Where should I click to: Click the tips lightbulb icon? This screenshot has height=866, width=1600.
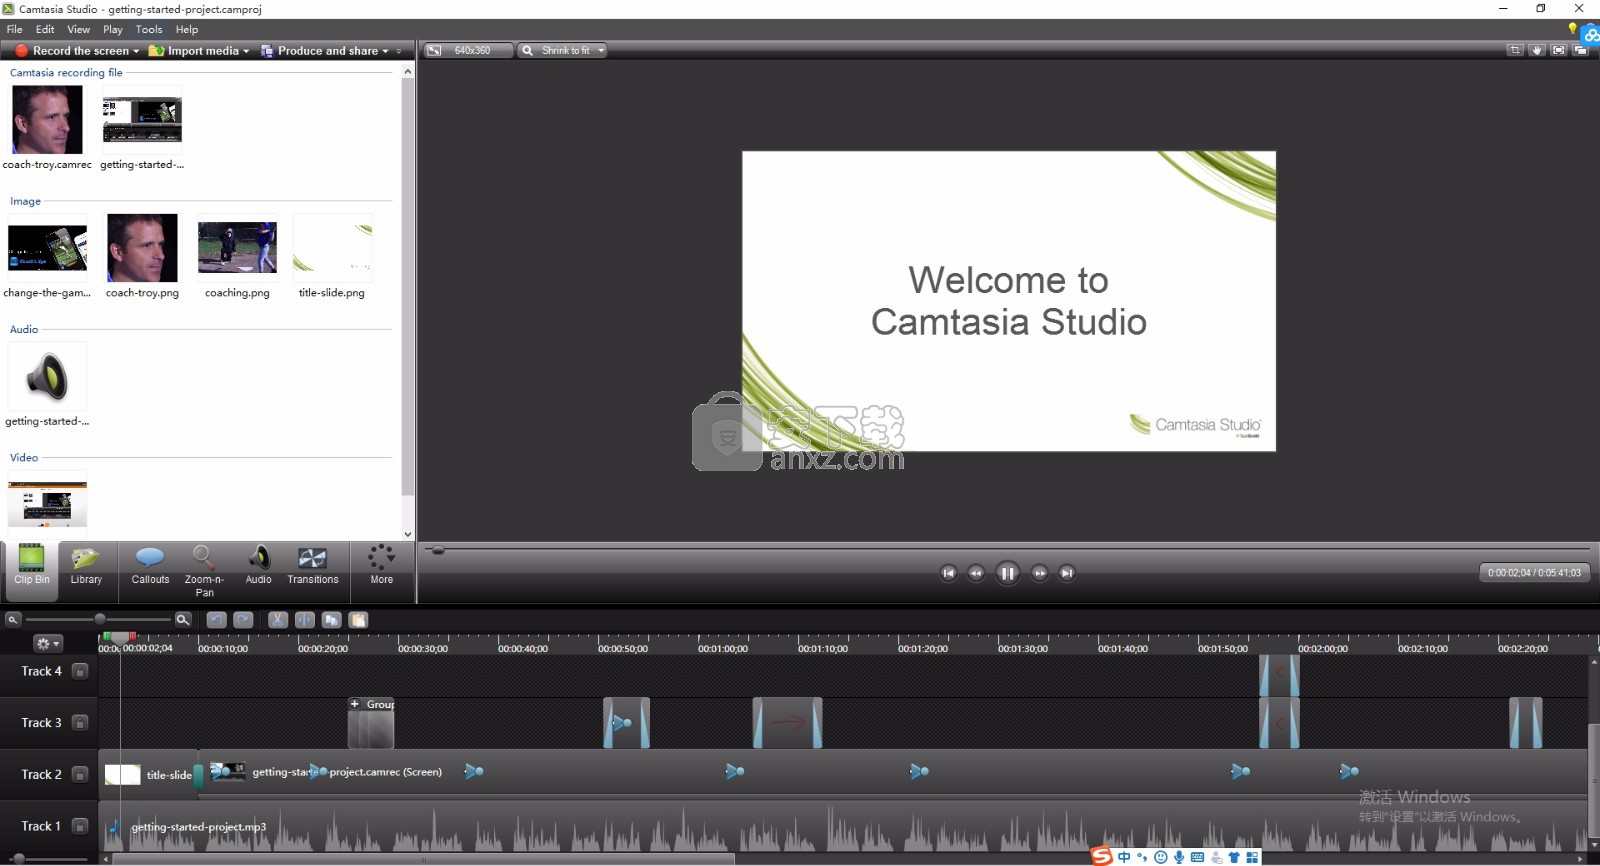pyautogui.click(x=1573, y=28)
